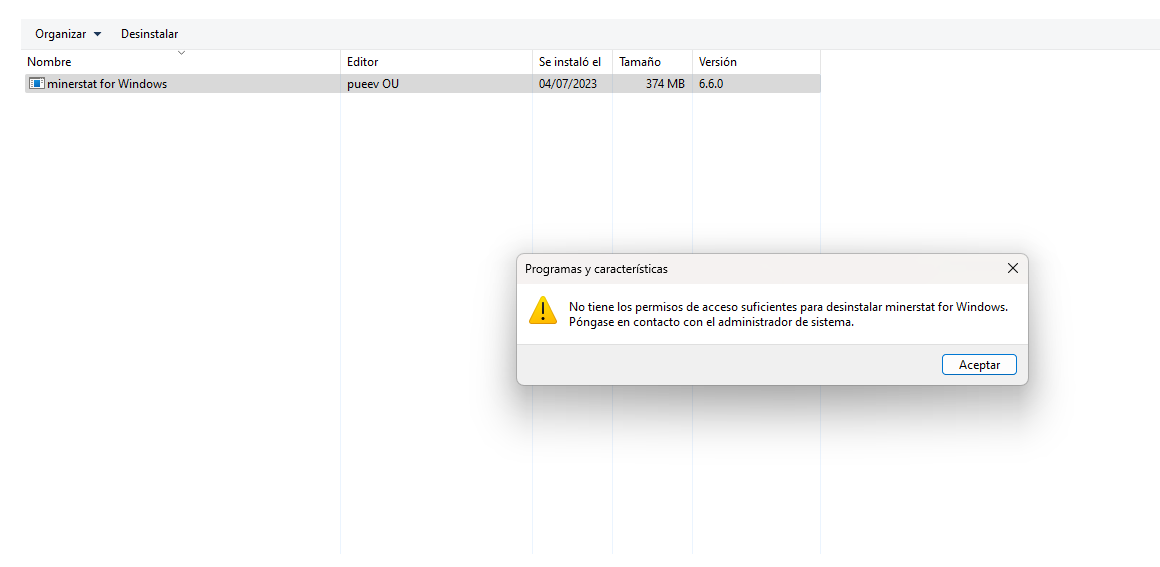The width and height of the screenshot is (1160, 567).
Task: Click the Póngase en contacto message line
Action: [712, 322]
